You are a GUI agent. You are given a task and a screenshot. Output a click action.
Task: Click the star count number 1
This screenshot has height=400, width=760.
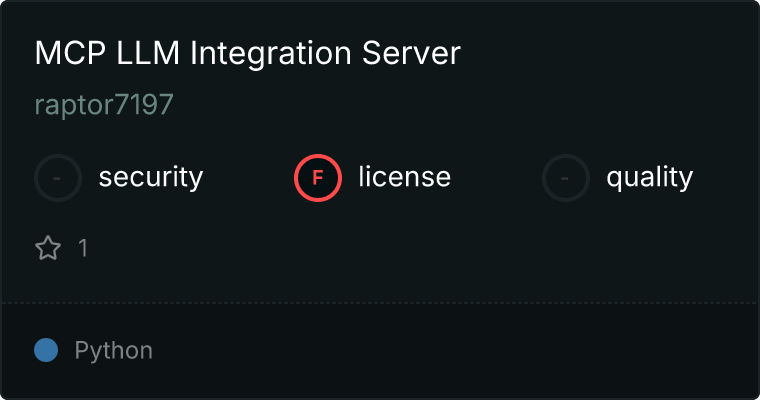pos(83,248)
